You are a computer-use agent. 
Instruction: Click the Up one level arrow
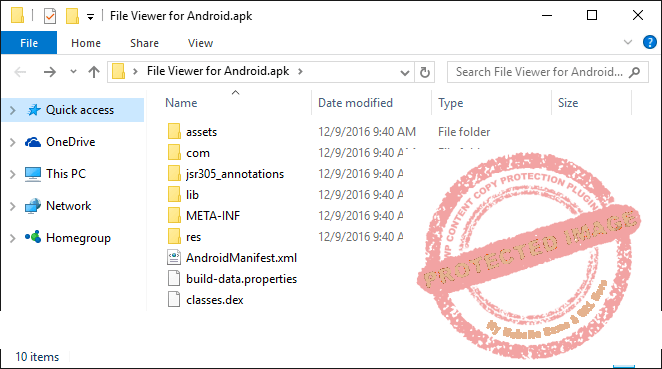[x=94, y=72]
